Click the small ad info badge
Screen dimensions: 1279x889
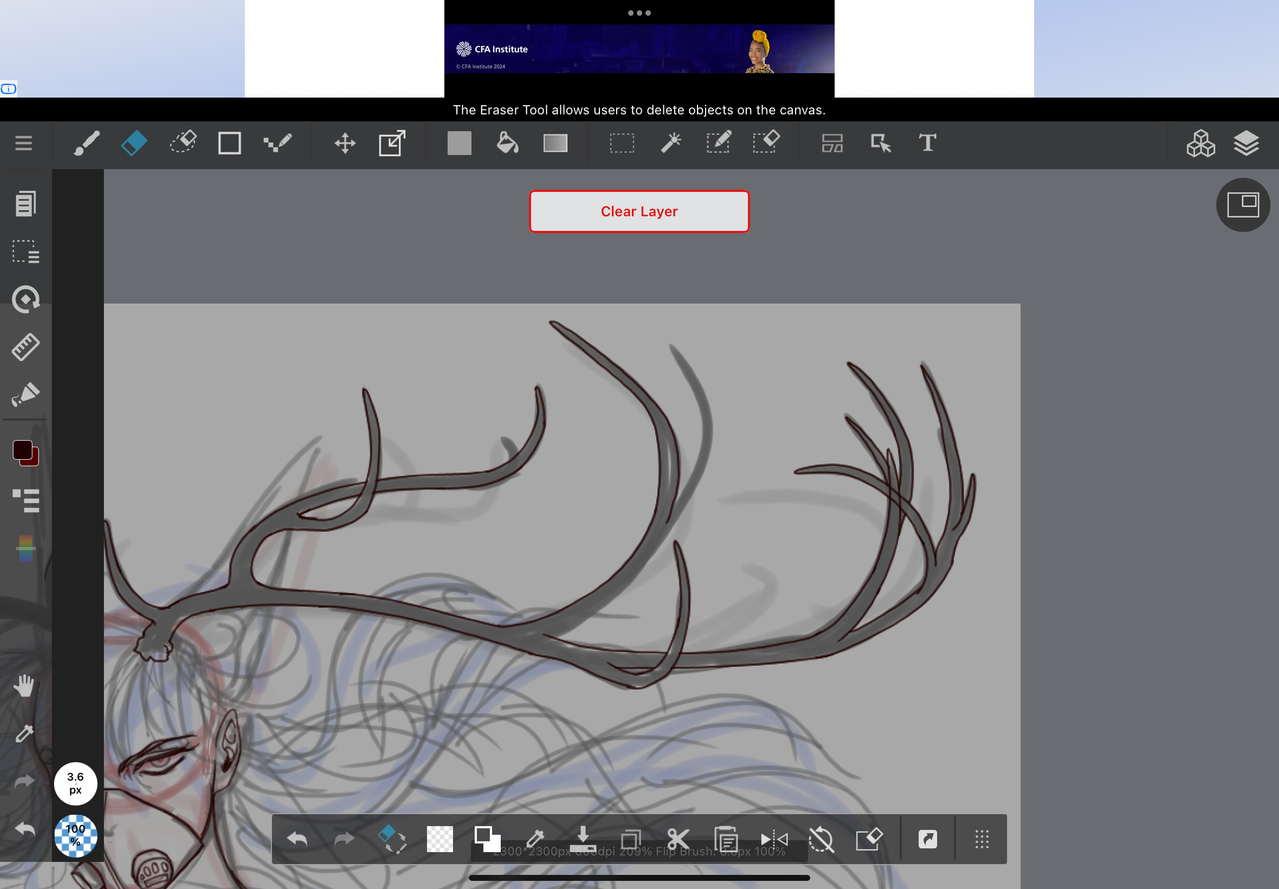(x=8, y=89)
